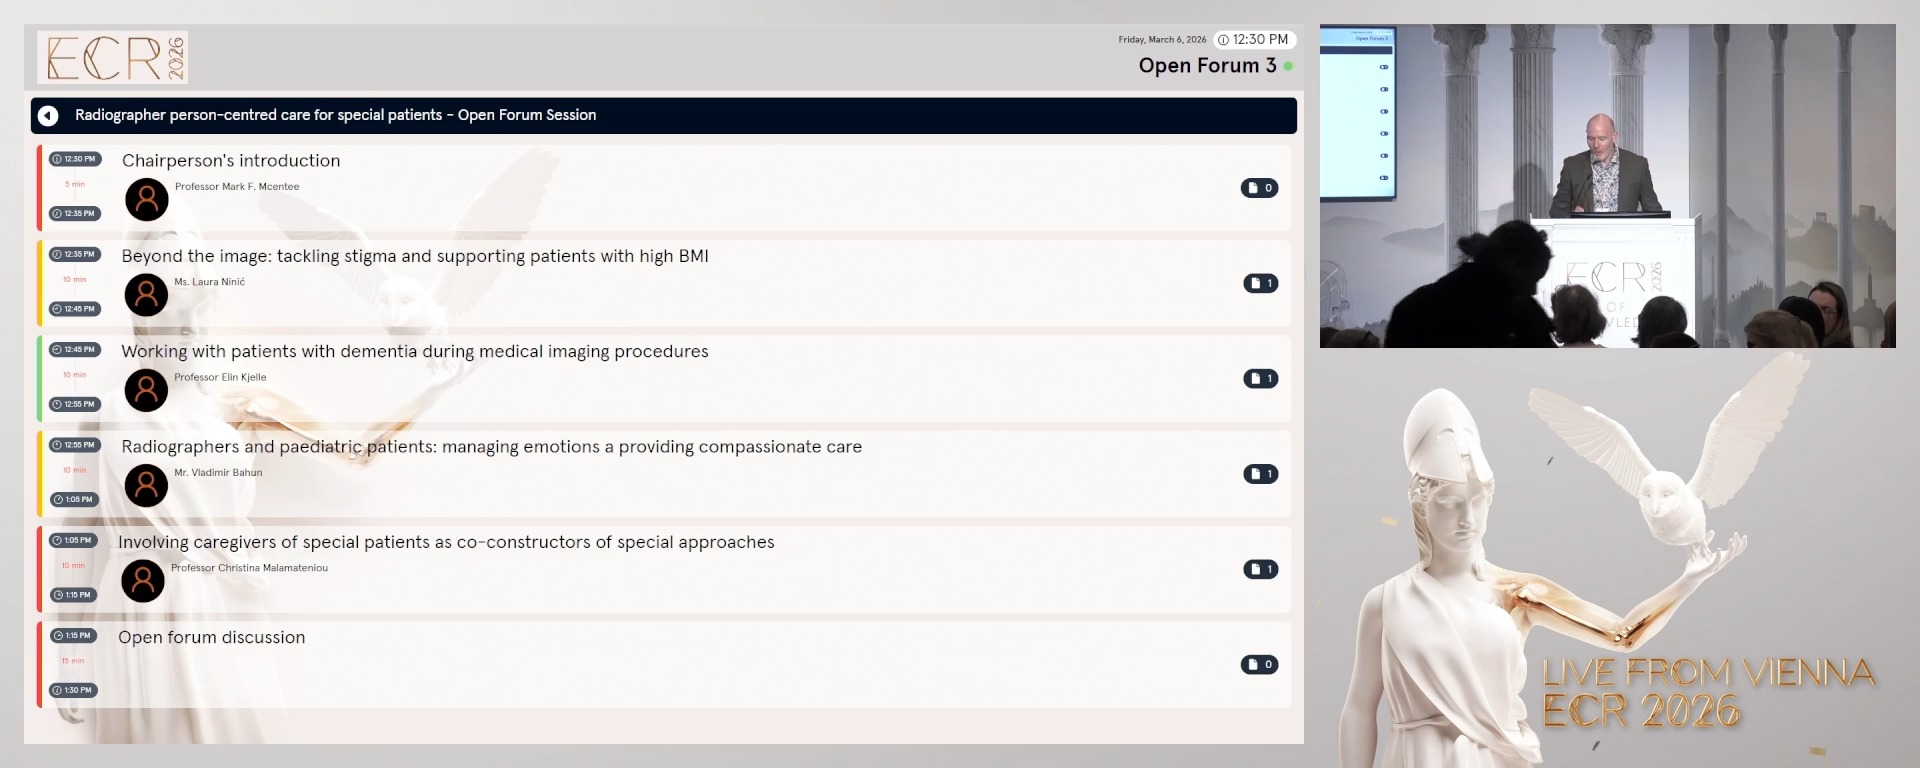
Task: Open the document badge for the dementia talk
Action: (x=1261, y=378)
